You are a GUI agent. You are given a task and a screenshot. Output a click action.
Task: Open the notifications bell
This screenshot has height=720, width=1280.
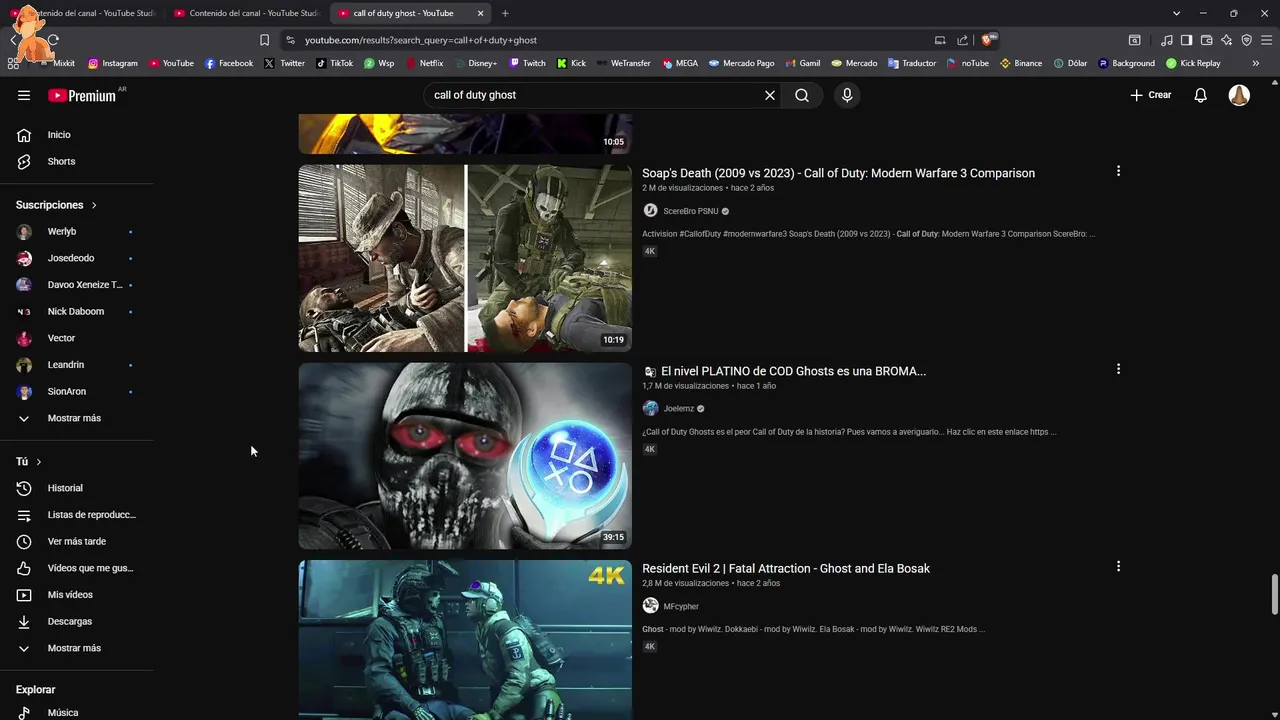click(1201, 95)
